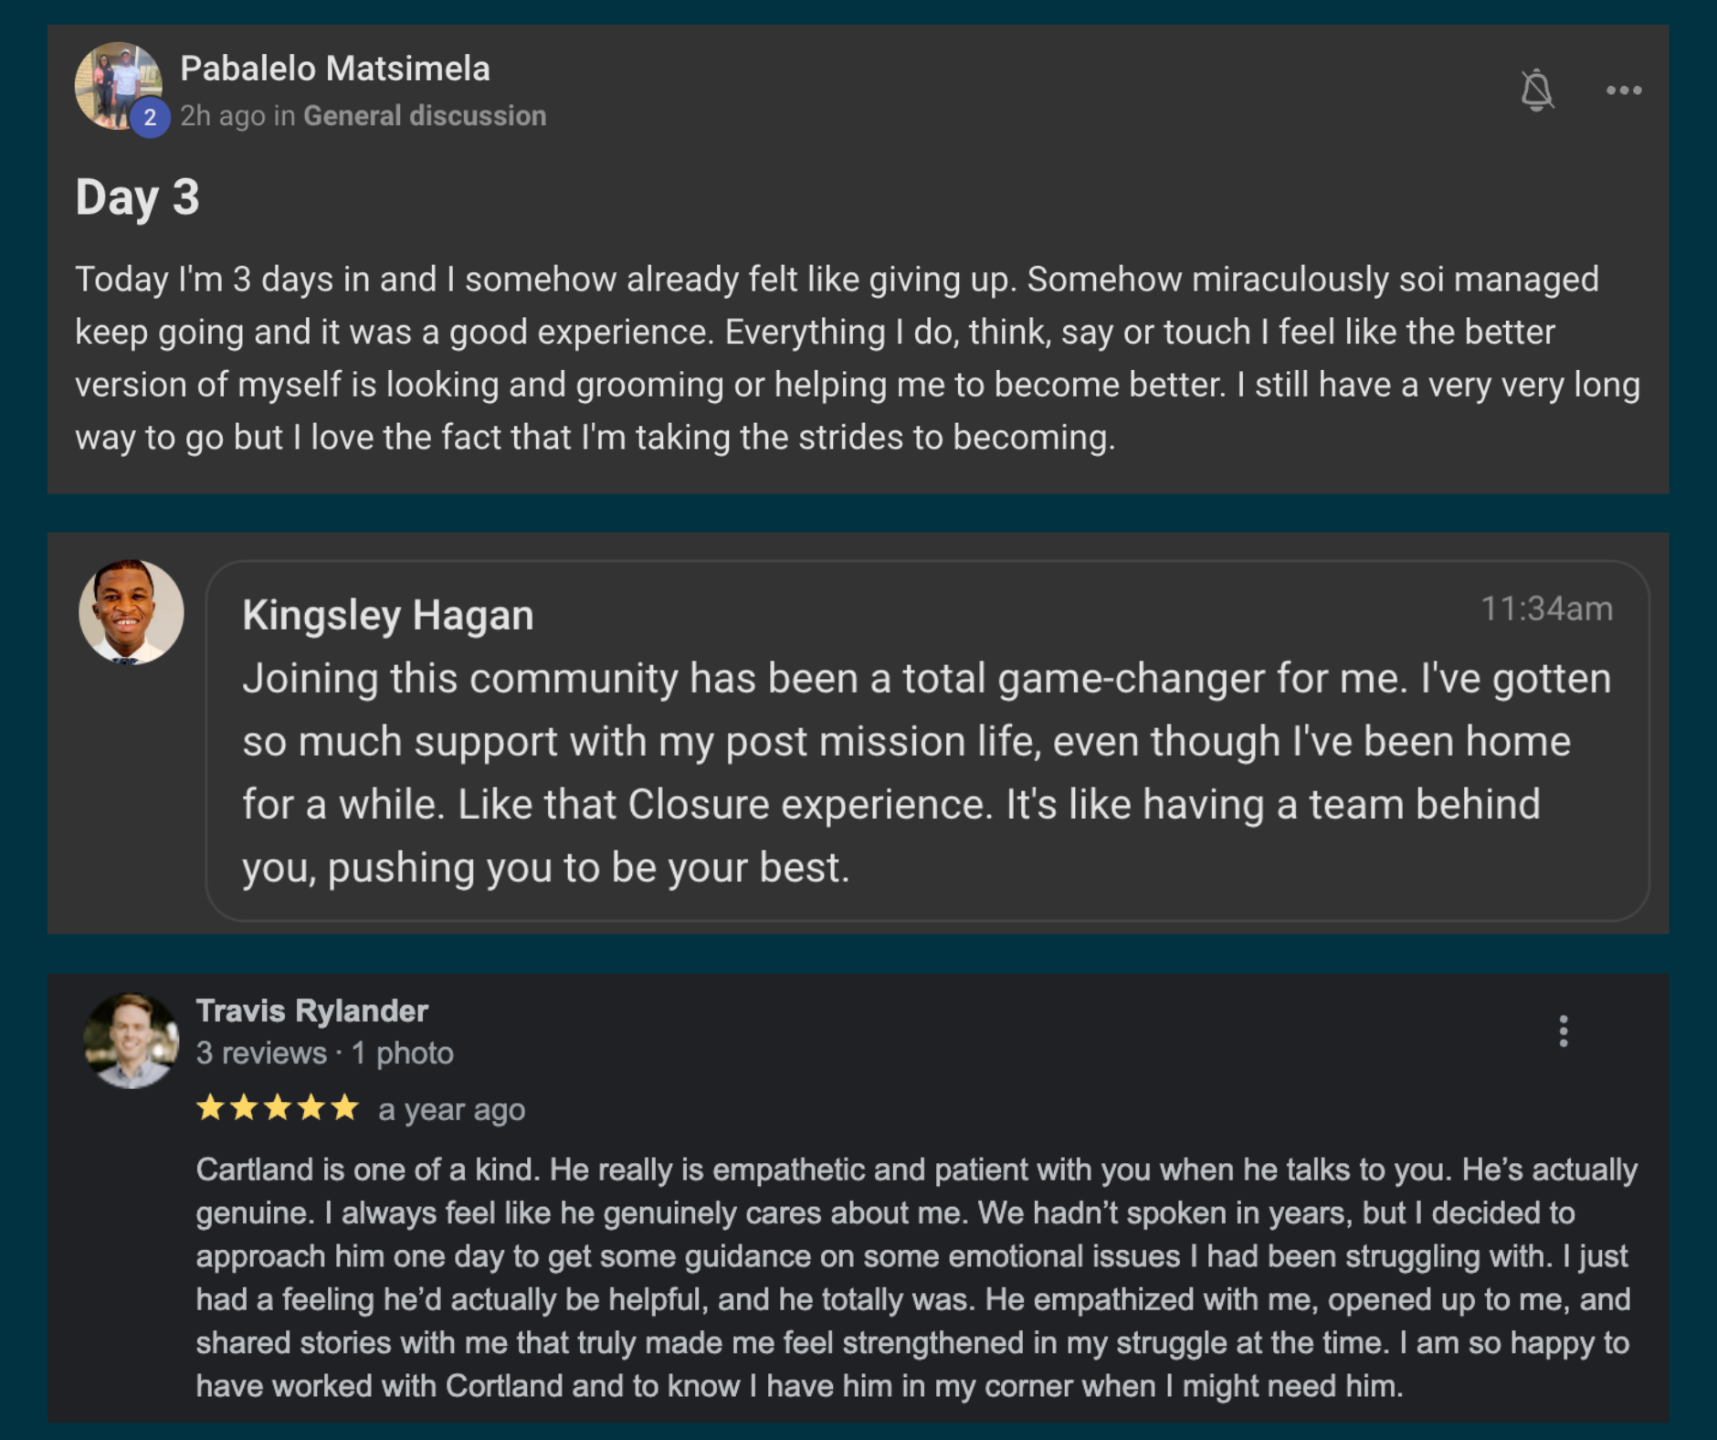Viewport: 1717px width, 1440px height.
Task: Click the Pabalelo Matsimela author name
Action: tap(335, 69)
